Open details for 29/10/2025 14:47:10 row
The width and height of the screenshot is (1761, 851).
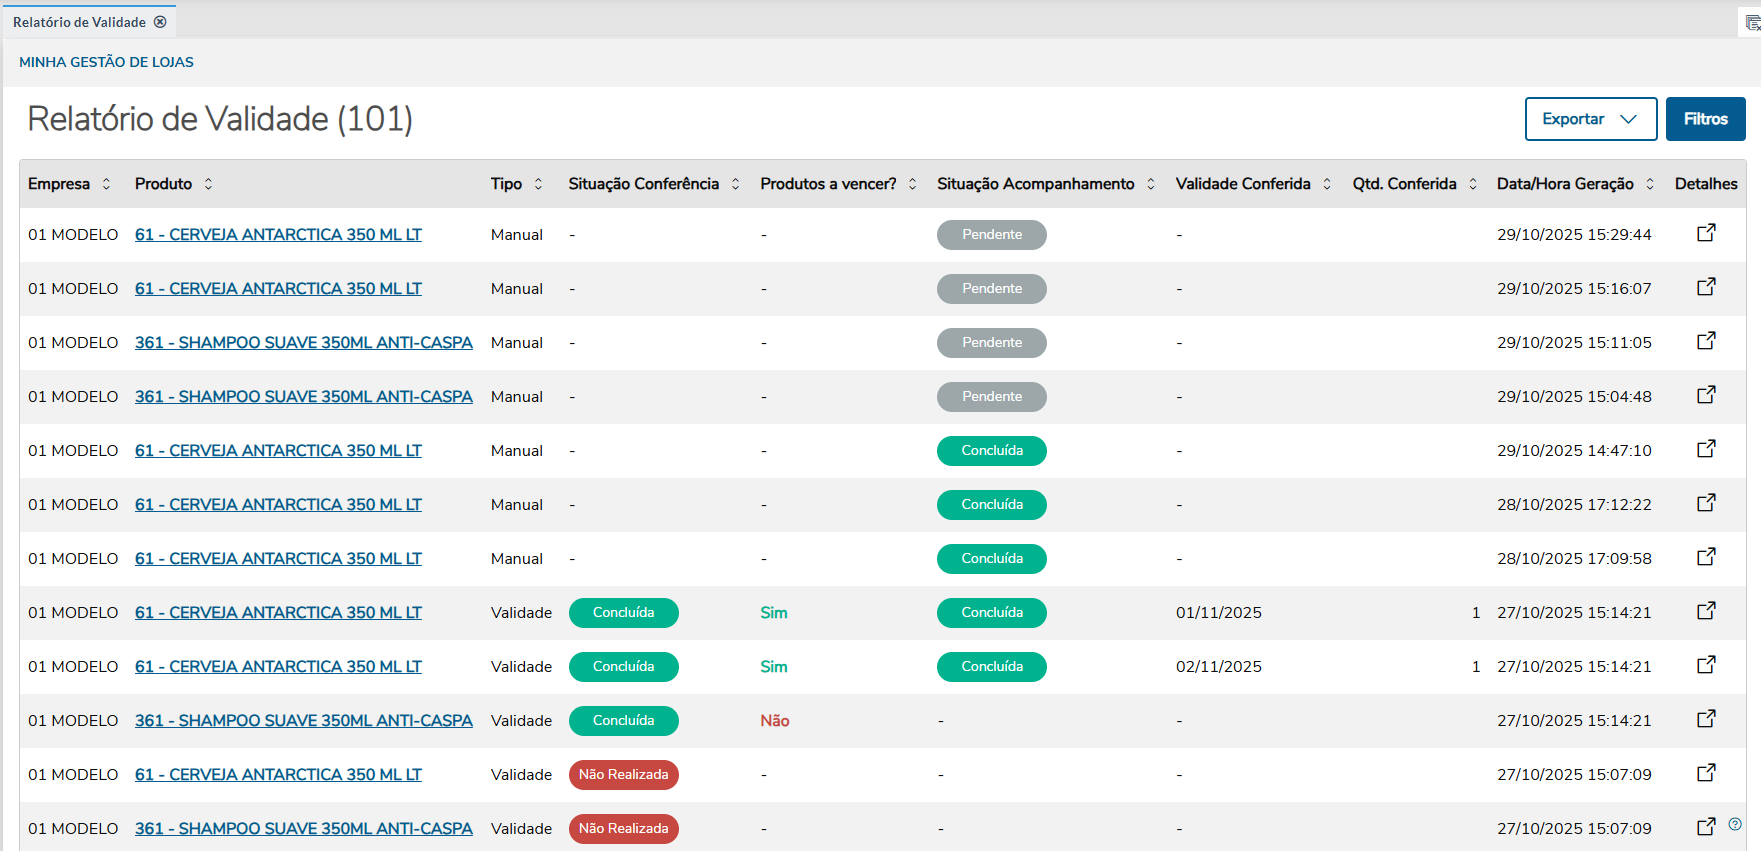(x=1706, y=449)
